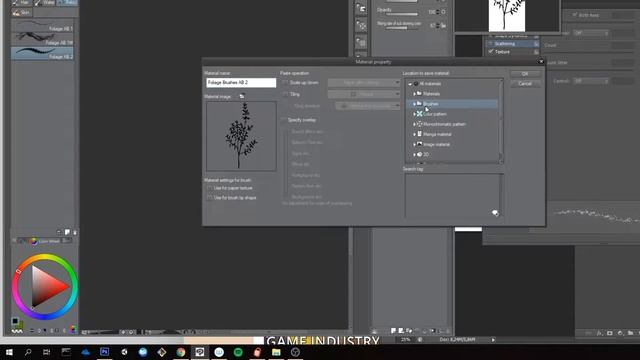Toggle the checkbox at the top of the sub tool detail panel
This screenshot has width=640, height=360.
pyautogui.click(x=575, y=15)
